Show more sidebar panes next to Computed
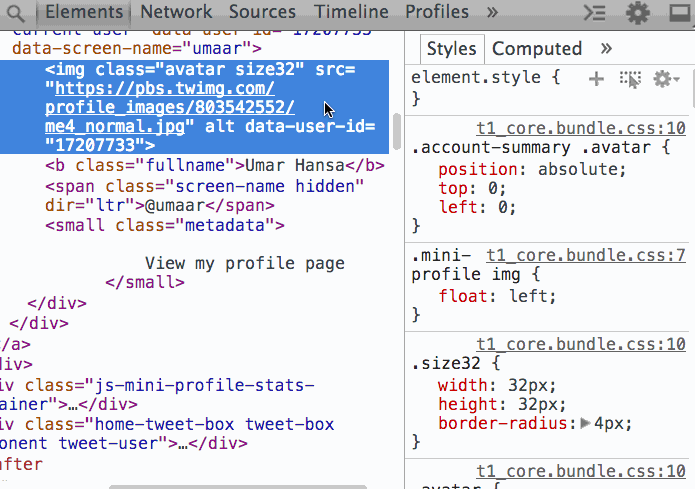 click(x=605, y=48)
